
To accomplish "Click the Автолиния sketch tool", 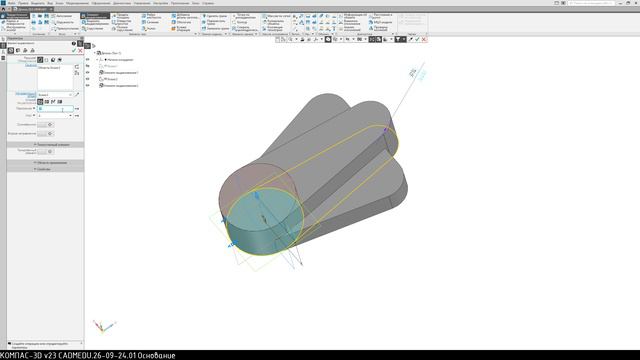I will coord(62,16).
